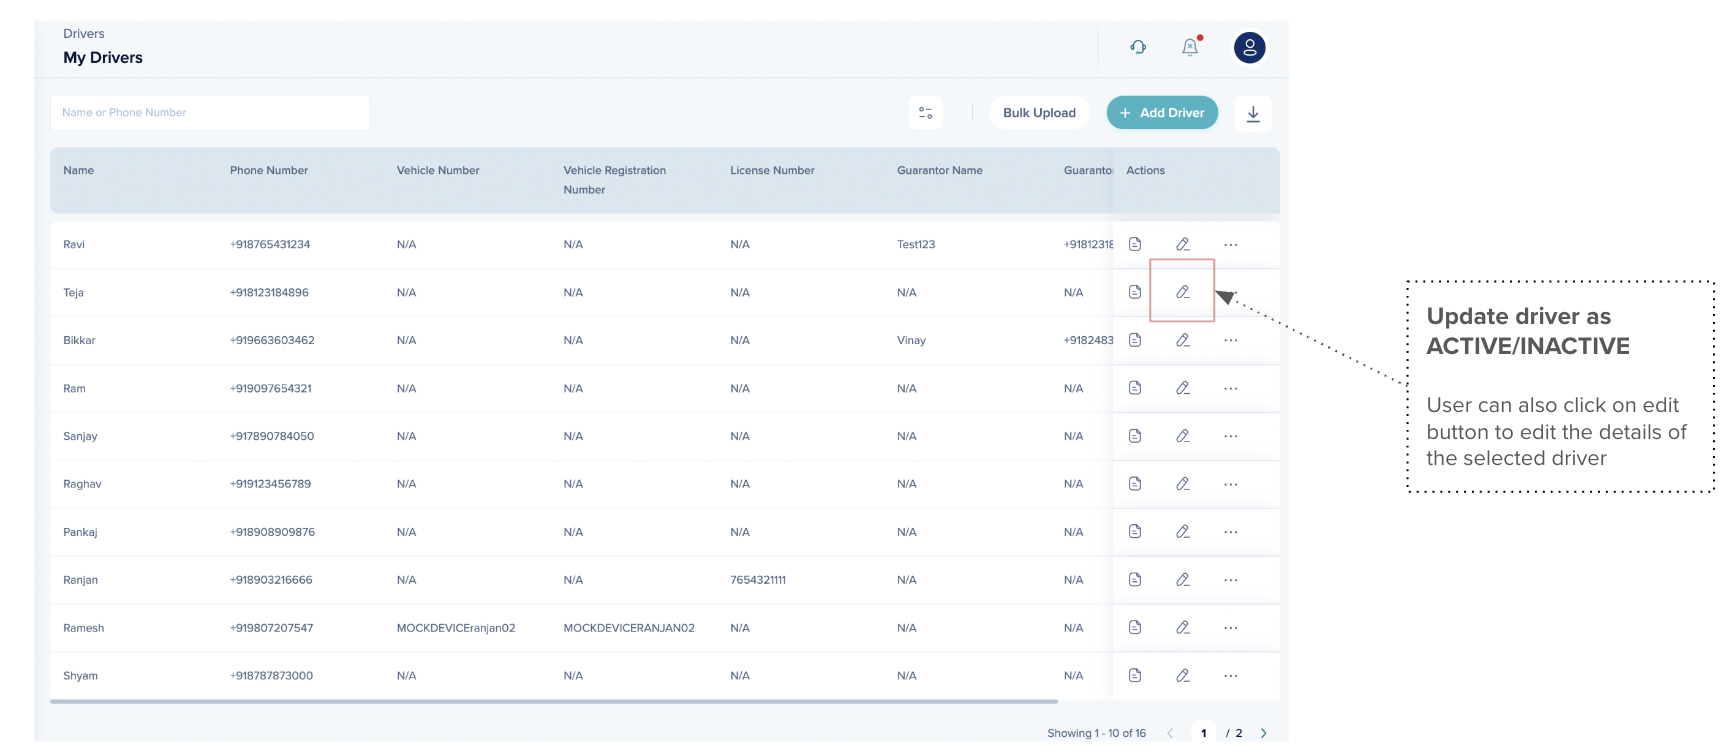This screenshot has width=1736, height=752.
Task: Click the Drivers breadcrumb label
Action: click(x=84, y=34)
